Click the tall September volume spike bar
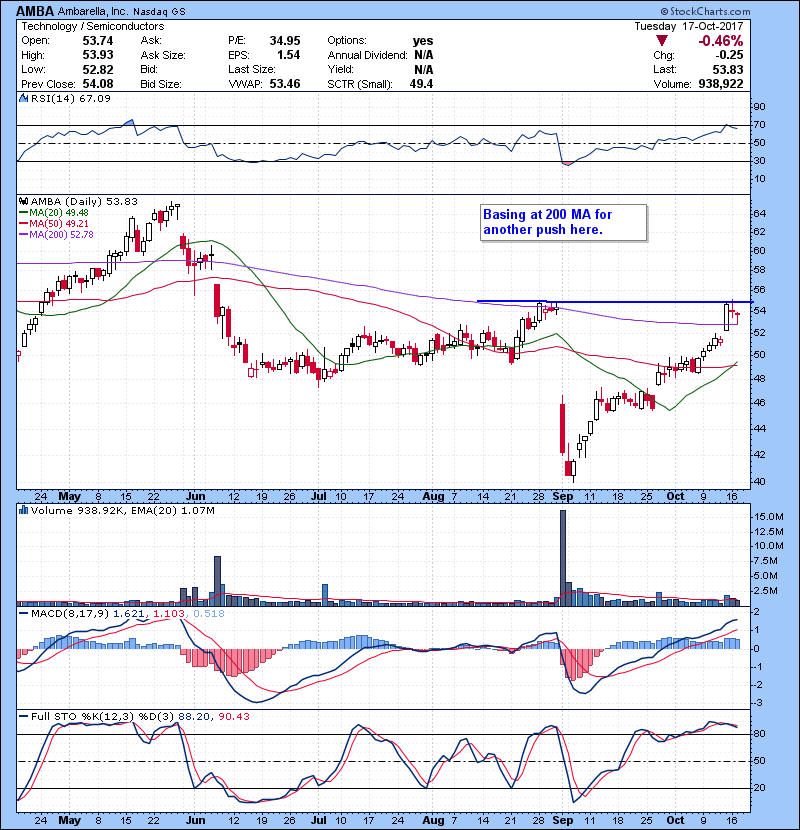Screen dimensions: 800x830 [563, 557]
